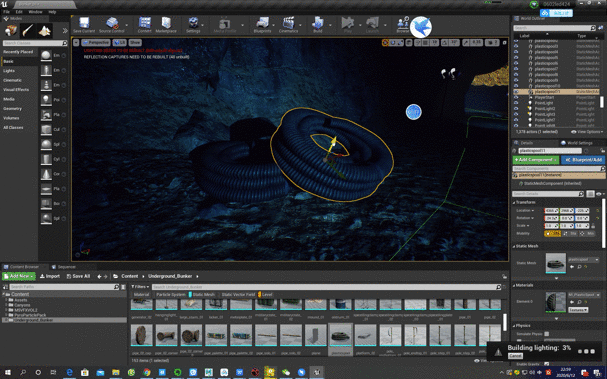Toggle the eye icon of PointLight2 row
The height and width of the screenshot is (379, 607).
pos(516,109)
